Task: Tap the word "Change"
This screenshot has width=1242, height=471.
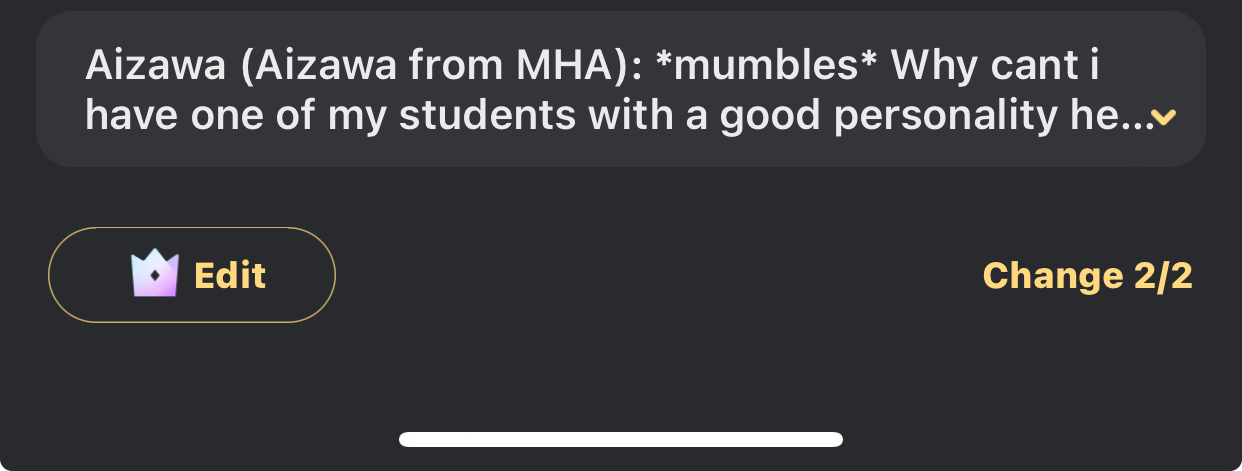Action: pyautogui.click(x=1053, y=275)
